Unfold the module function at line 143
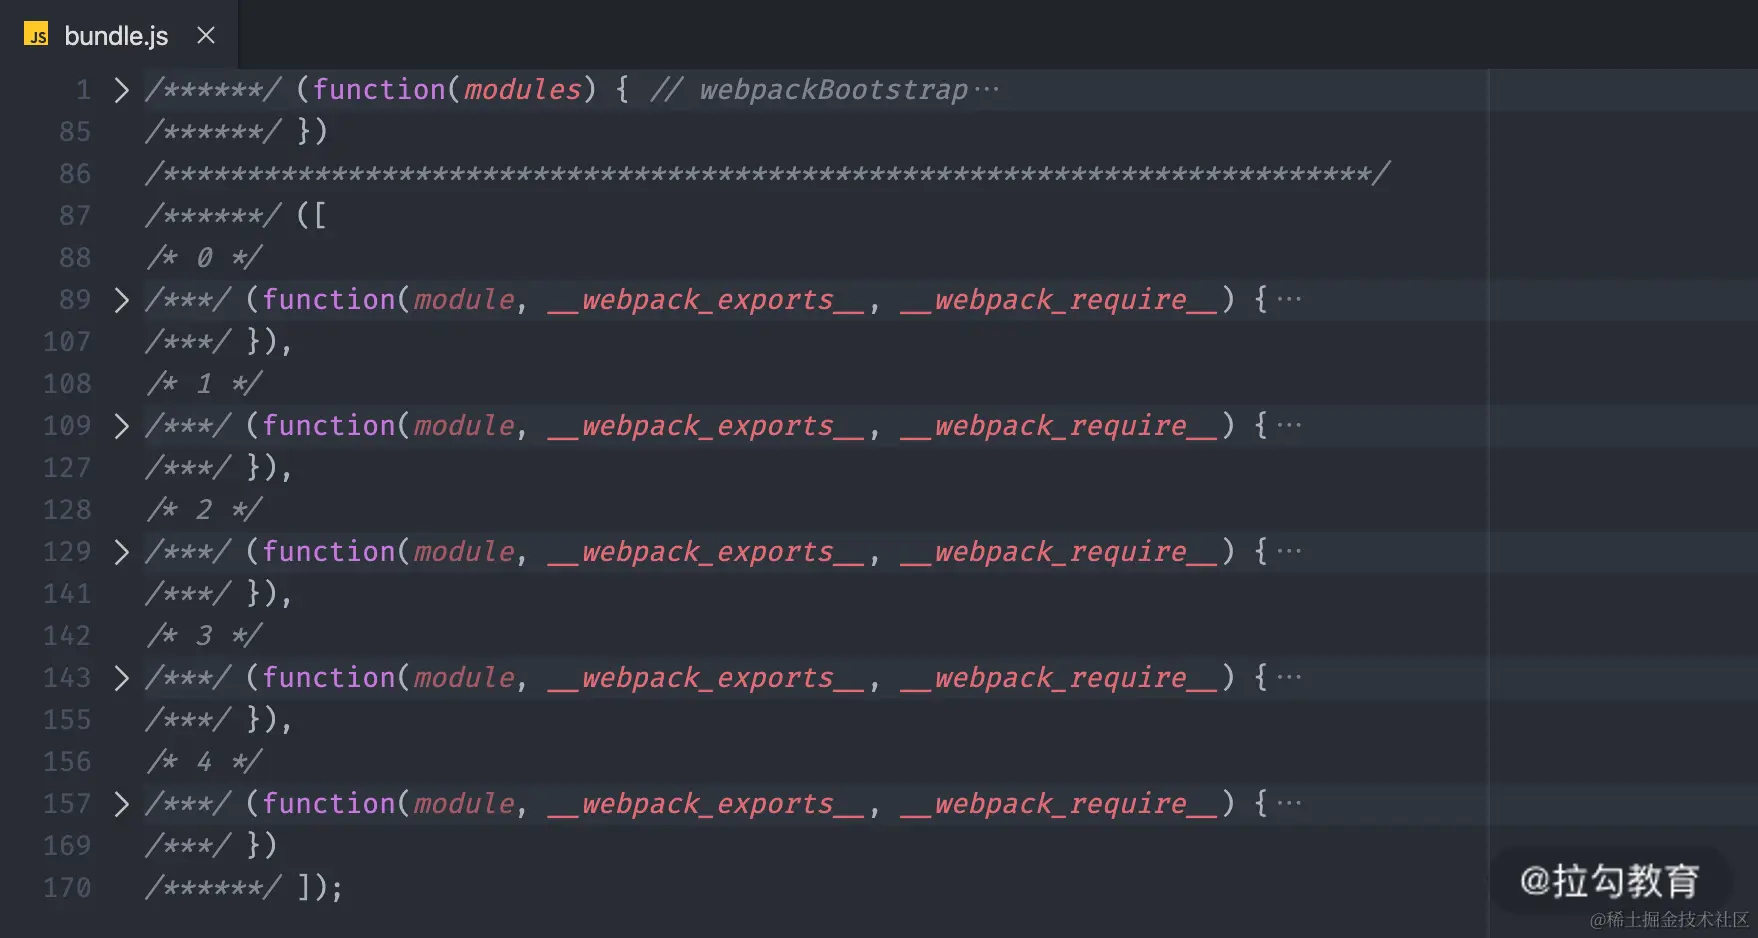The width and height of the screenshot is (1758, 938). pyautogui.click(x=121, y=678)
